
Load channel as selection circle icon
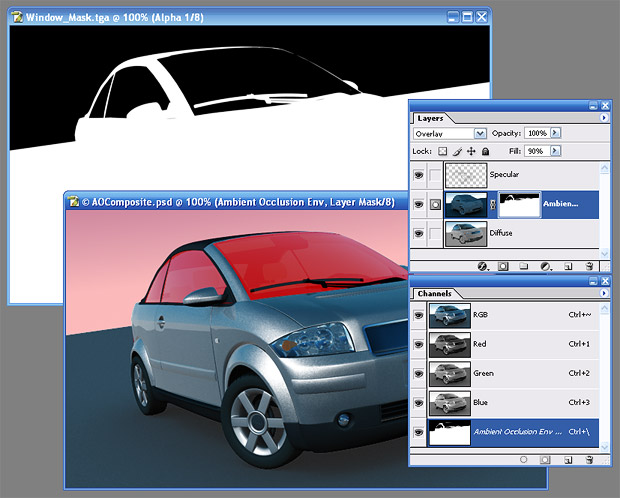[x=523, y=459]
